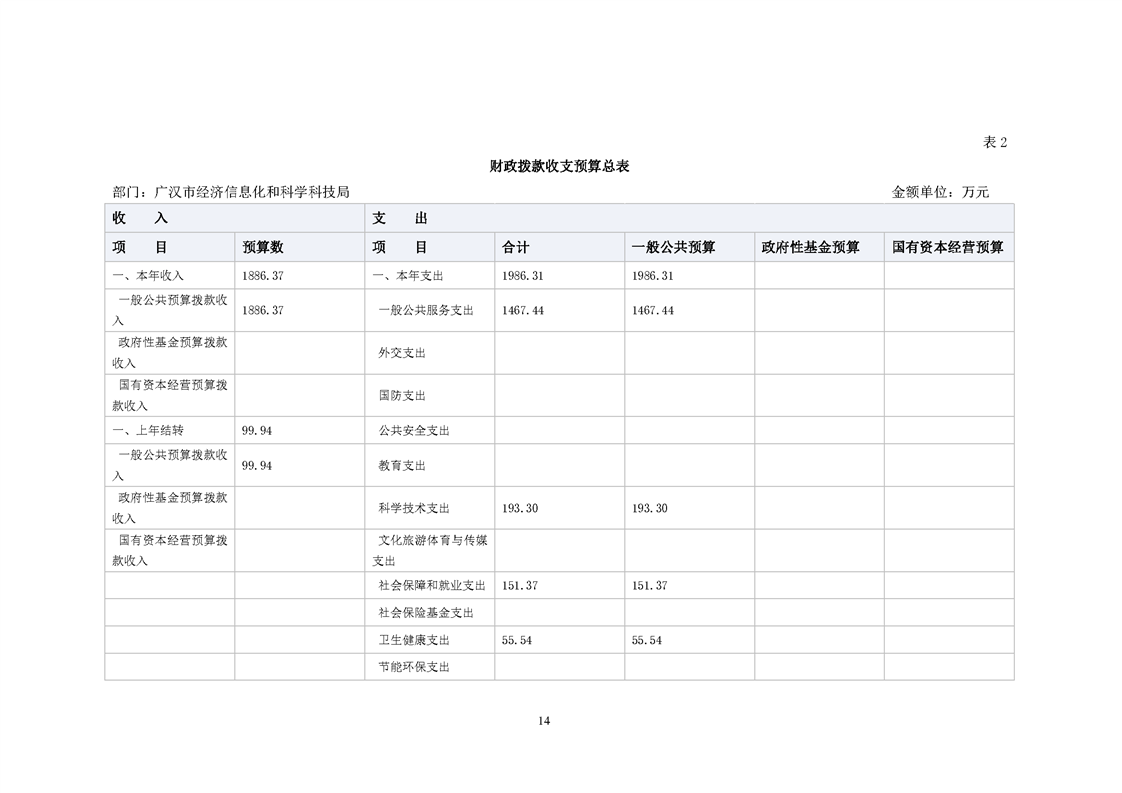Click the row label 社会保险基金支出
Image resolution: width=1122 pixels, height=793 pixels.
(426, 613)
